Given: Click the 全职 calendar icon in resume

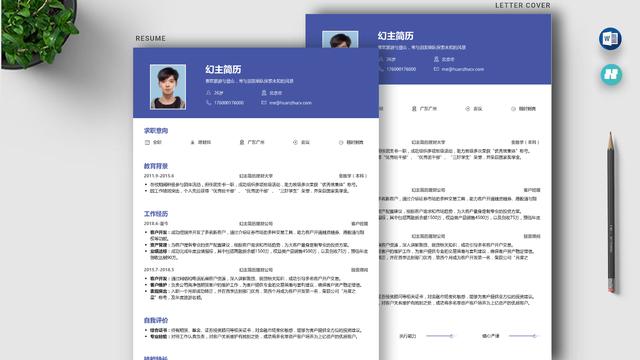Looking at the screenshot, I should (147, 142).
